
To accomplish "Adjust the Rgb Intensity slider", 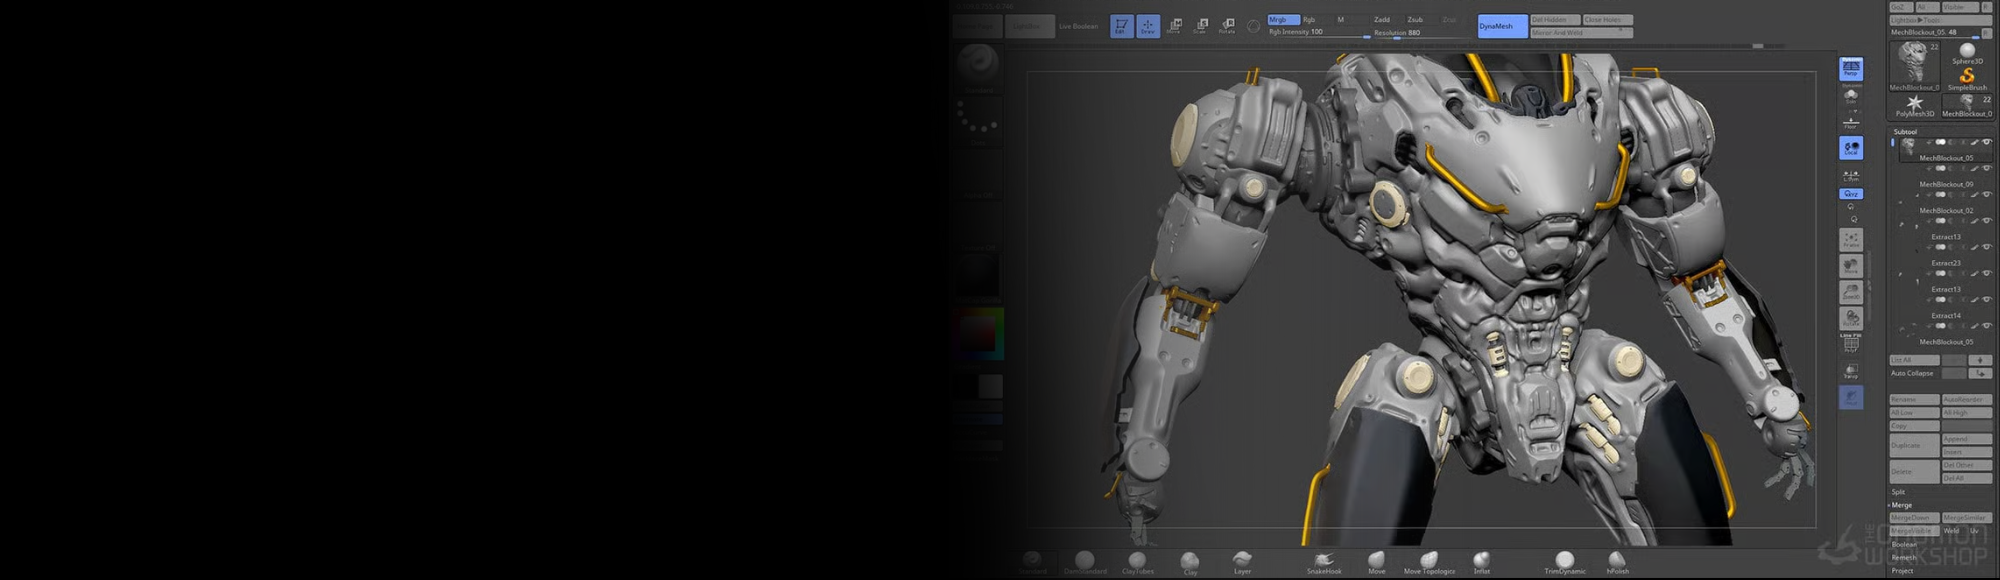I will pyautogui.click(x=1318, y=33).
